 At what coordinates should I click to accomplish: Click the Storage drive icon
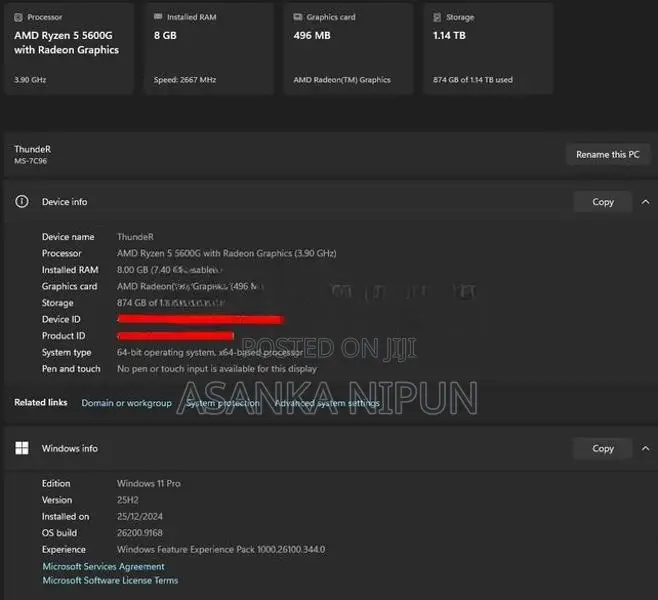tap(437, 17)
